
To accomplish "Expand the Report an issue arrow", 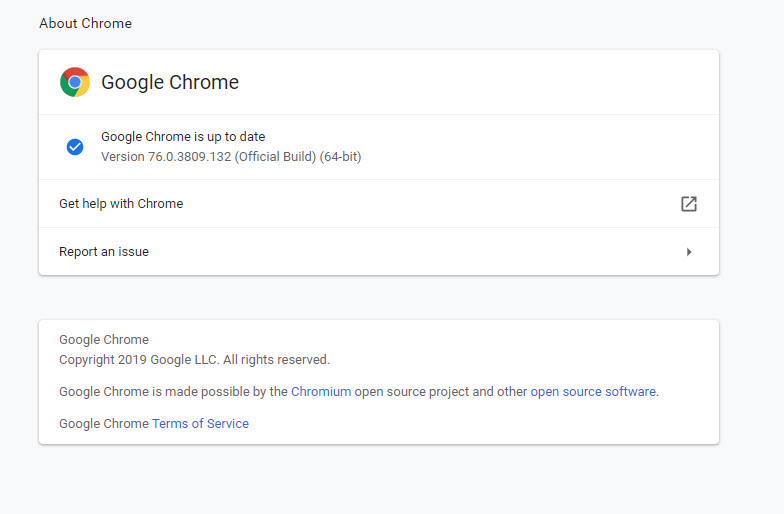I will point(689,252).
